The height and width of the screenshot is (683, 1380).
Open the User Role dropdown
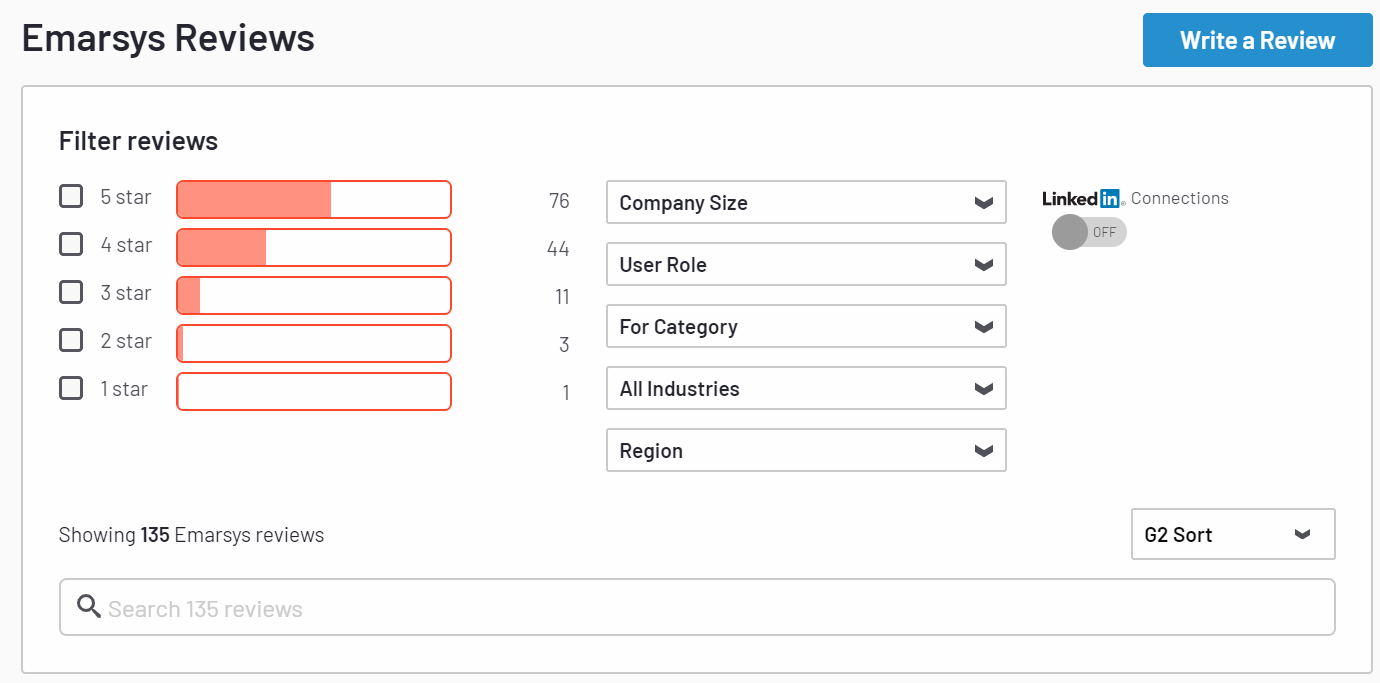(806, 264)
